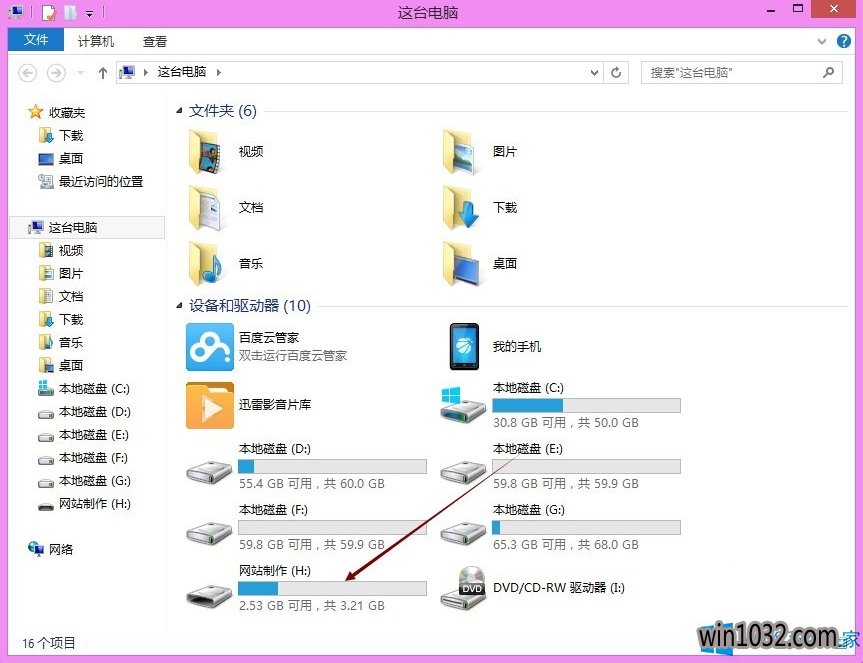Click the refresh button in address bar
The image size is (863, 663).
pos(617,73)
